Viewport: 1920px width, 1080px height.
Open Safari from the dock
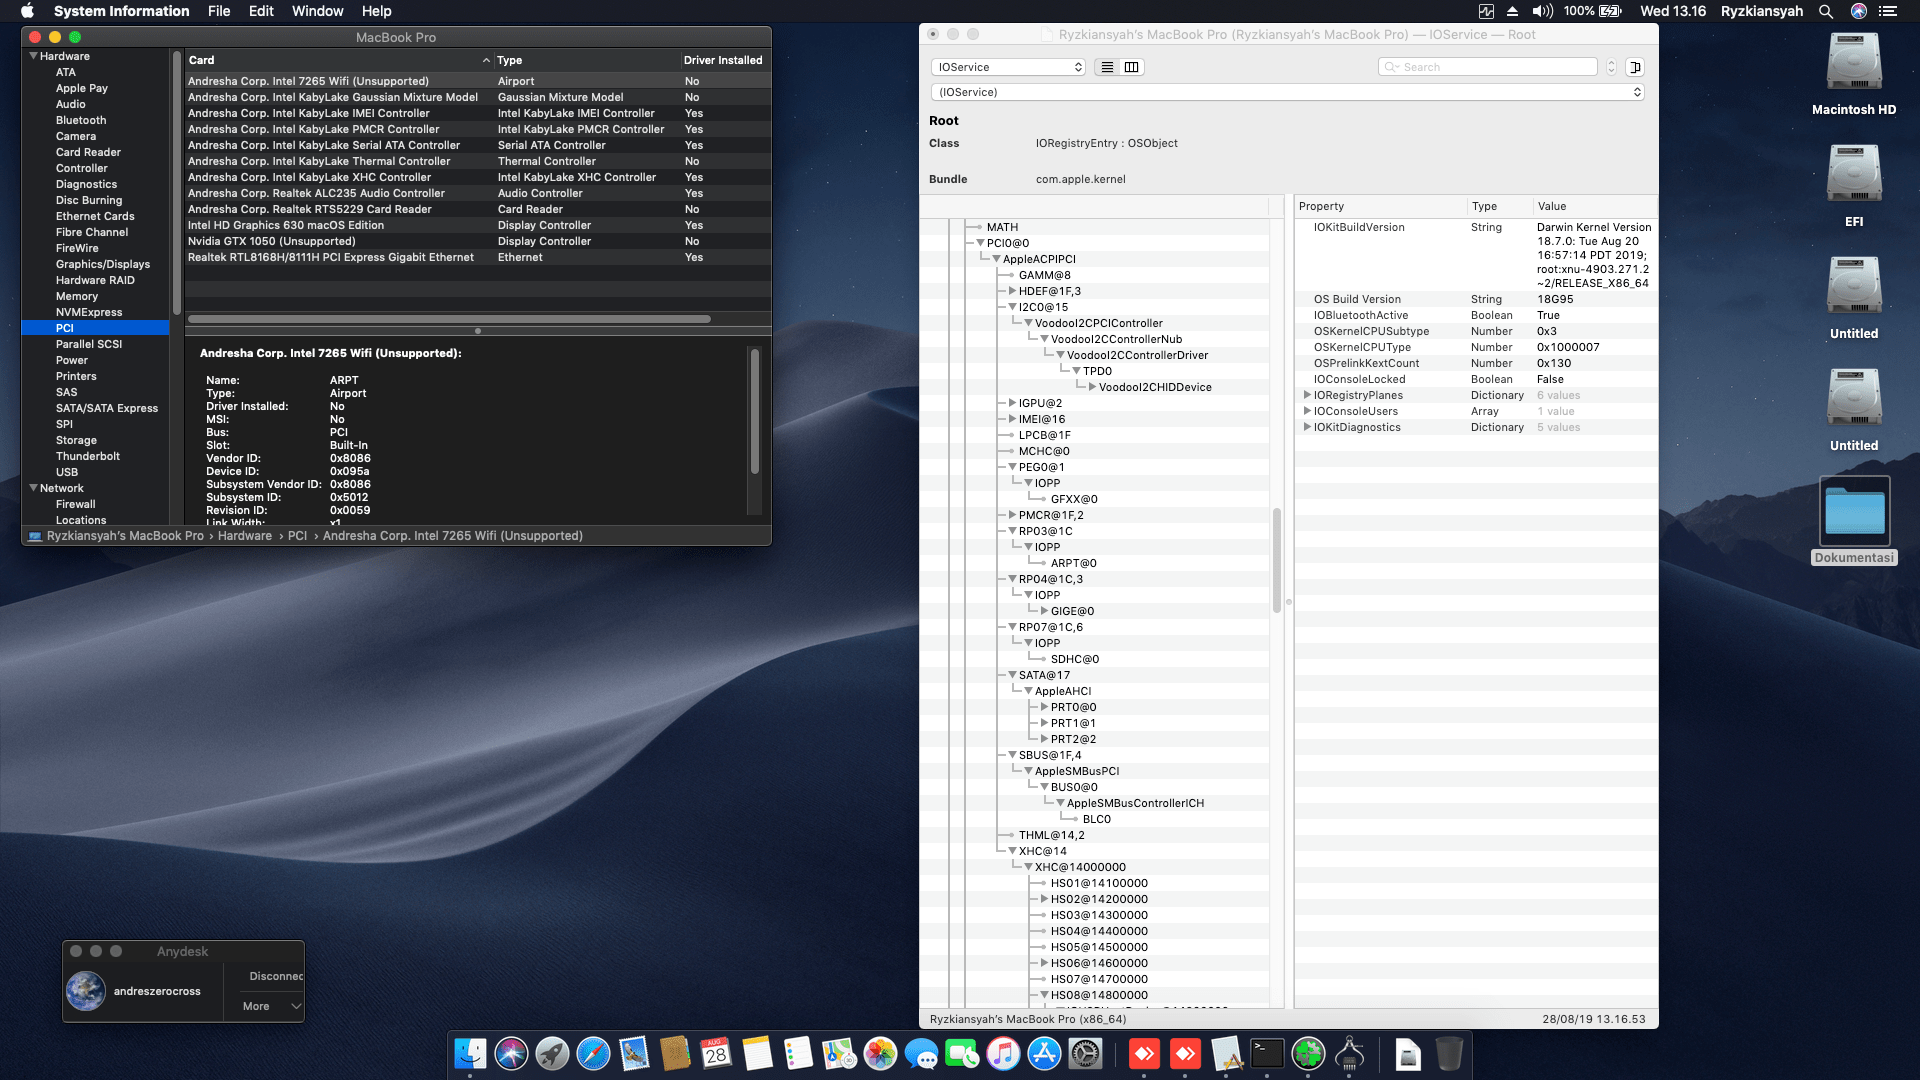tap(593, 1054)
